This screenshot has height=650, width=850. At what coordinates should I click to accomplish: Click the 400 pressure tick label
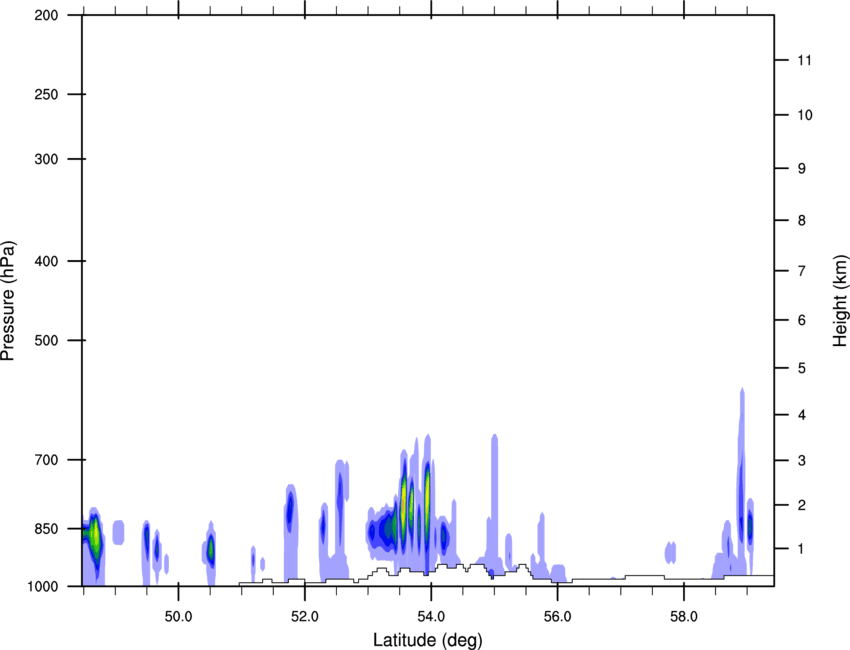pos(46,261)
